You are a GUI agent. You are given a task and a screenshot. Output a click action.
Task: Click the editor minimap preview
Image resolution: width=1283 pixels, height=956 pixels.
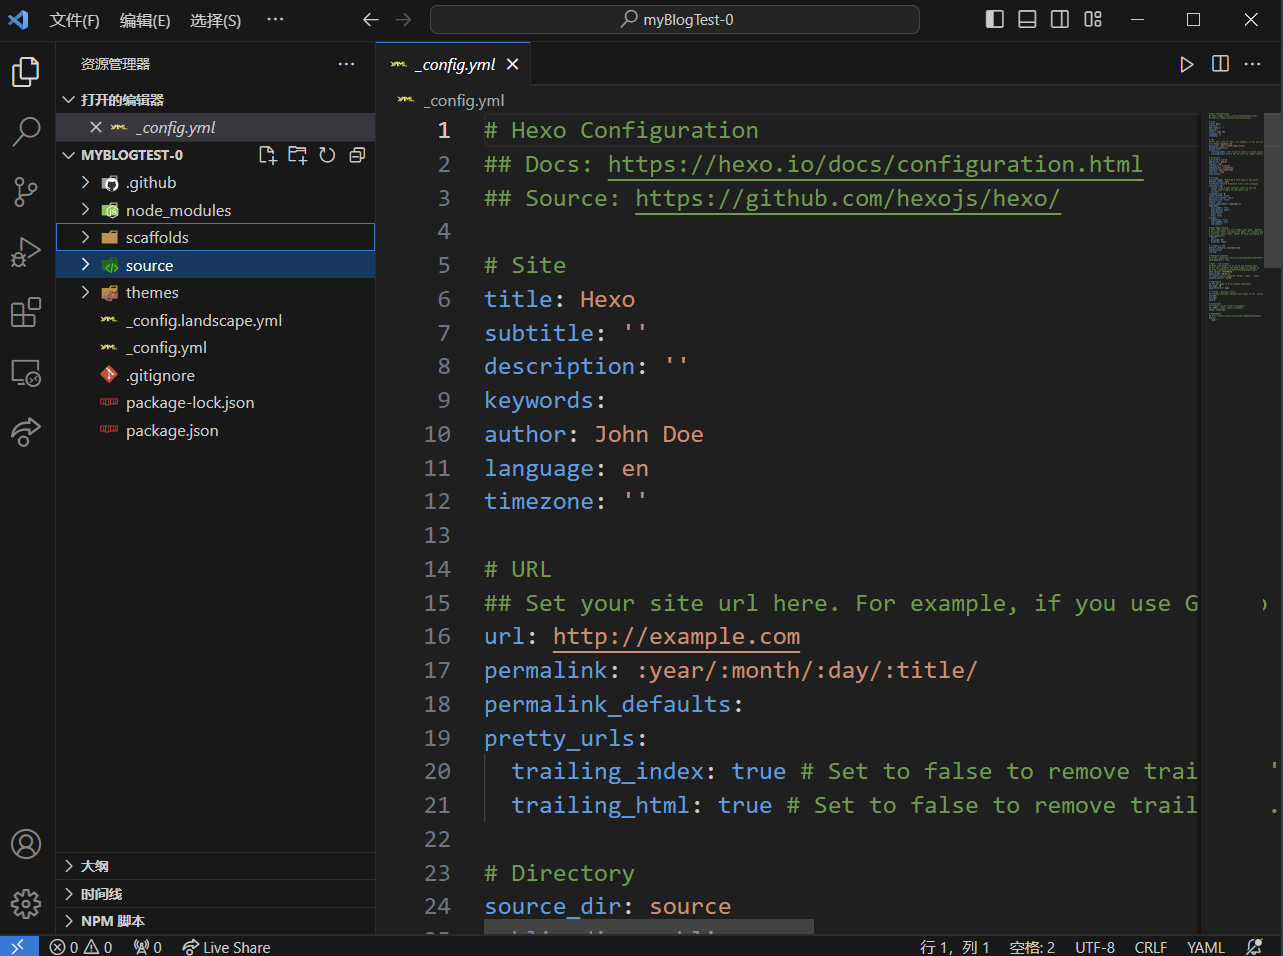pos(1236,215)
